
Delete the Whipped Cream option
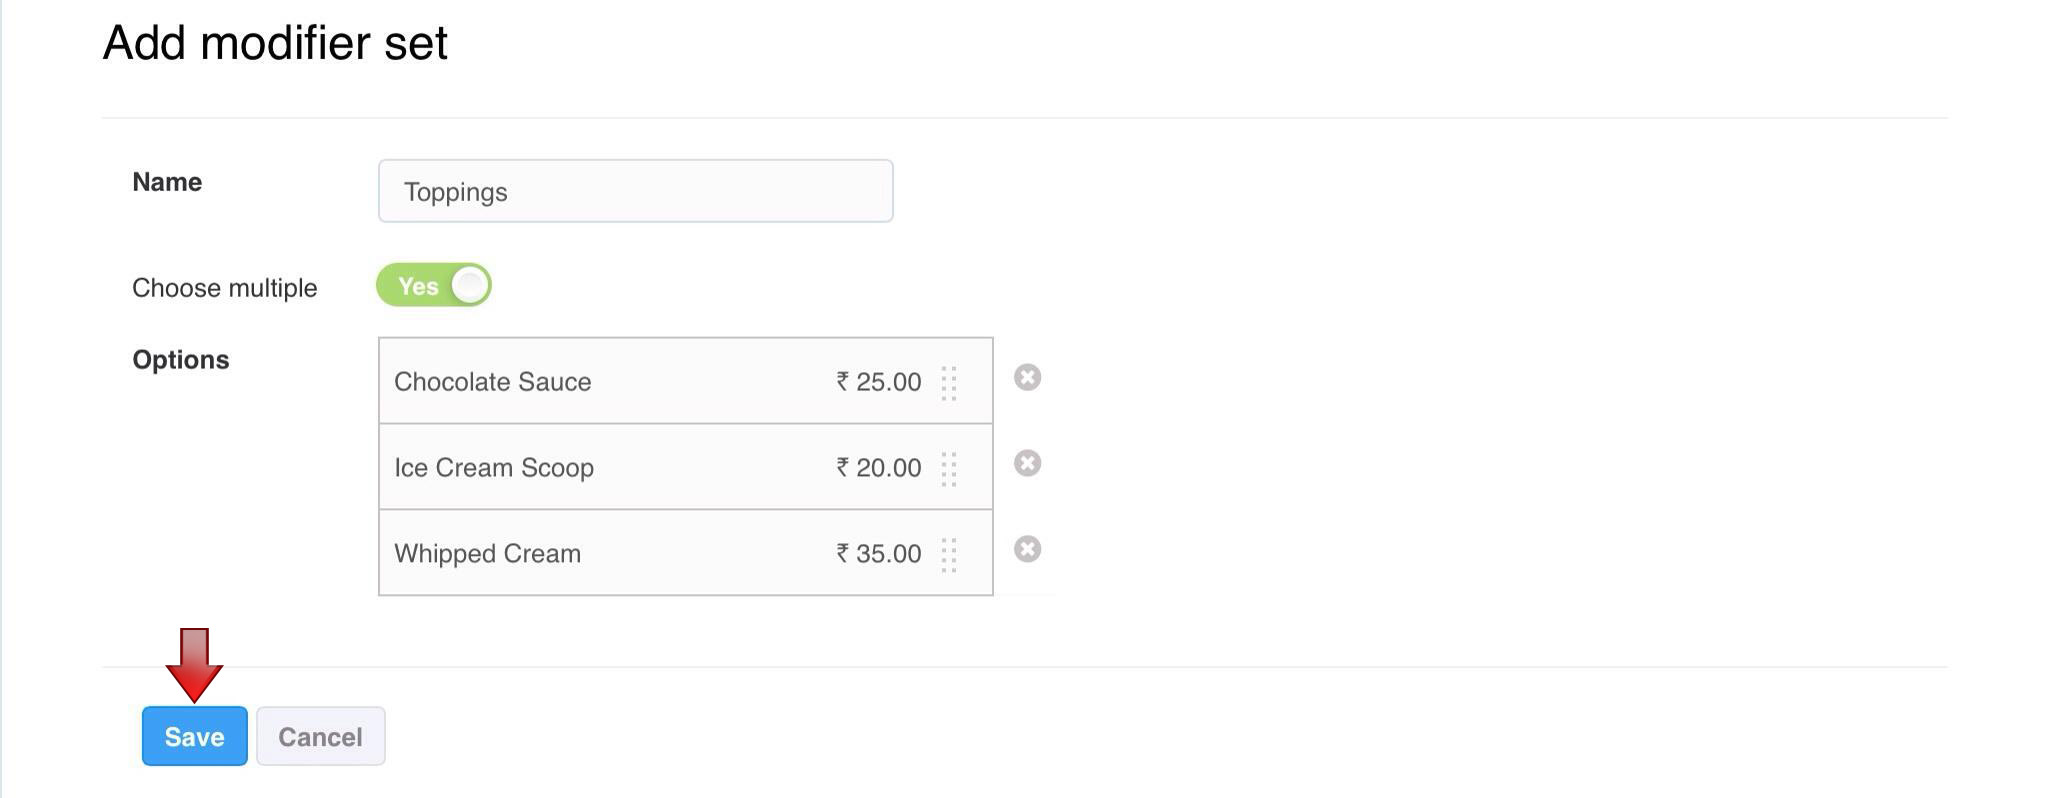1027,549
